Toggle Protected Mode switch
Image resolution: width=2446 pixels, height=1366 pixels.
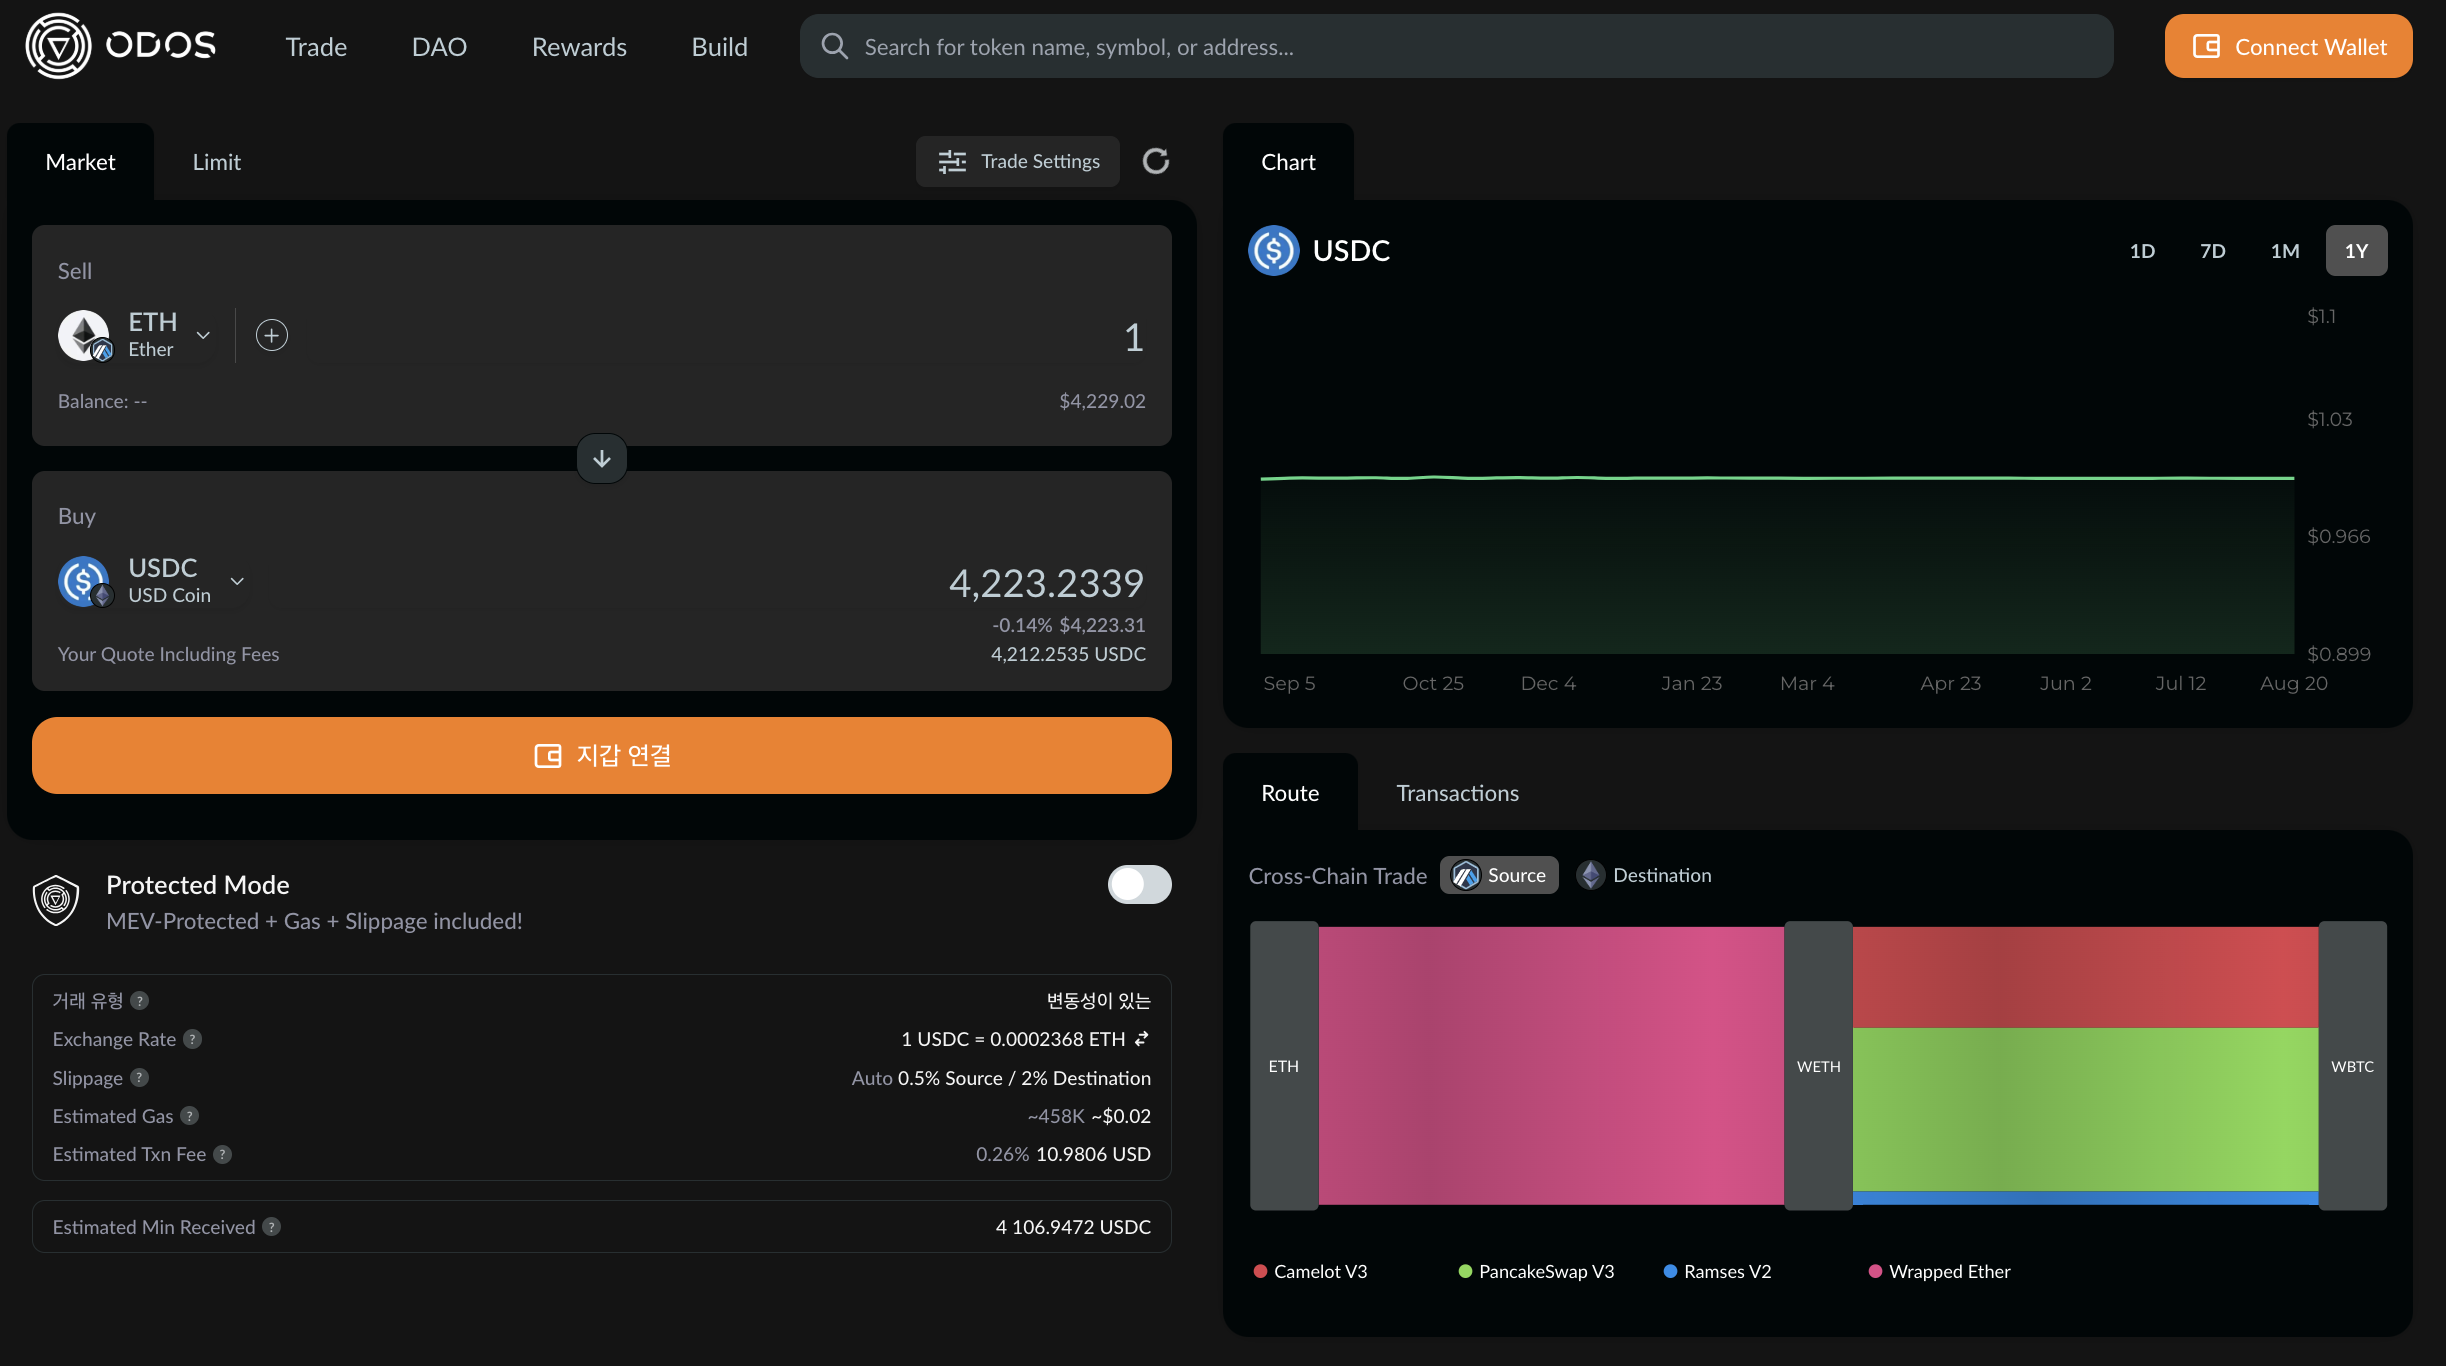coord(1139,884)
